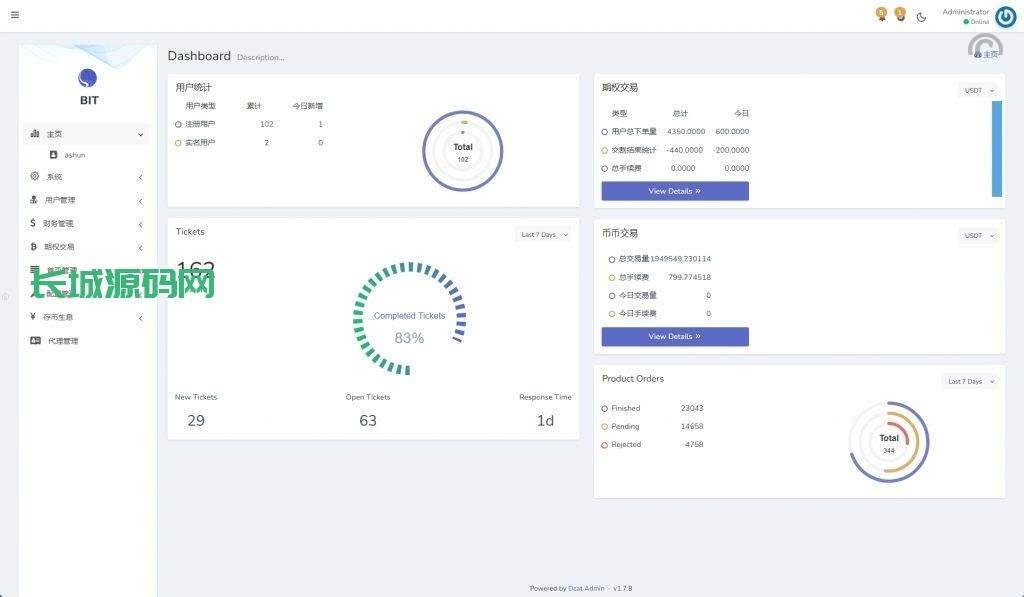
Task: Open the first notification icon with badge 5
Action: (881, 15)
